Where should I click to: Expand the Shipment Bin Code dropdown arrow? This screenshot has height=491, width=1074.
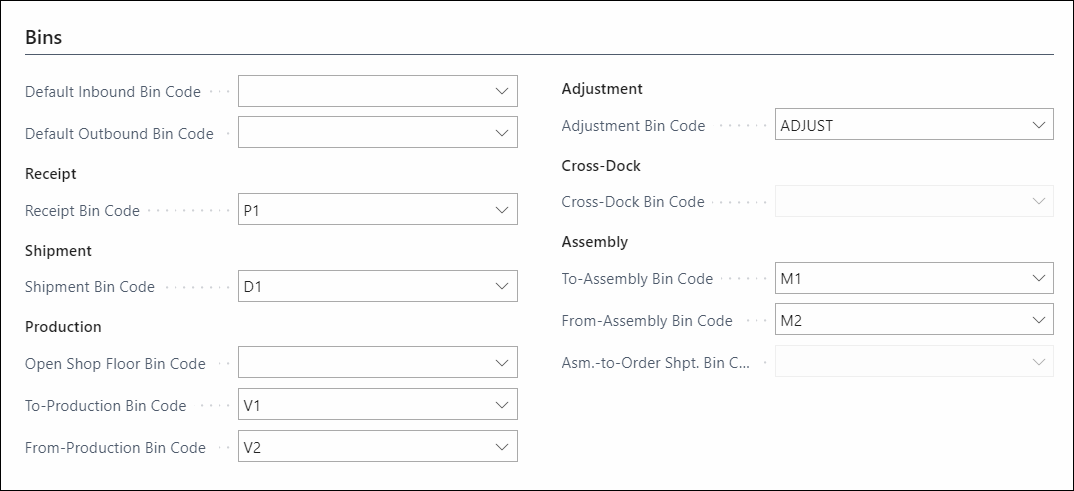coord(501,286)
